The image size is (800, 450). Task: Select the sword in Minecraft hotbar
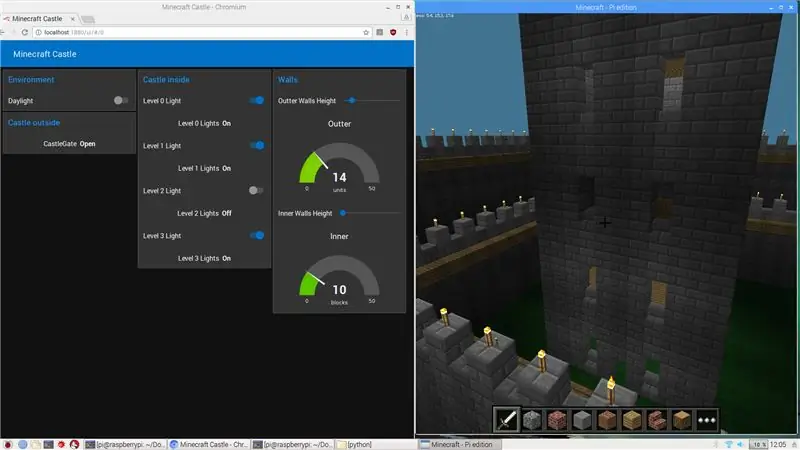pyautogui.click(x=507, y=420)
